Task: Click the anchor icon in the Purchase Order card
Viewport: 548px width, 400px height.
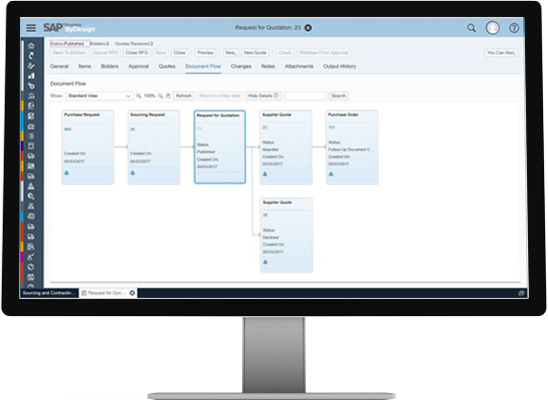Action: tap(331, 174)
